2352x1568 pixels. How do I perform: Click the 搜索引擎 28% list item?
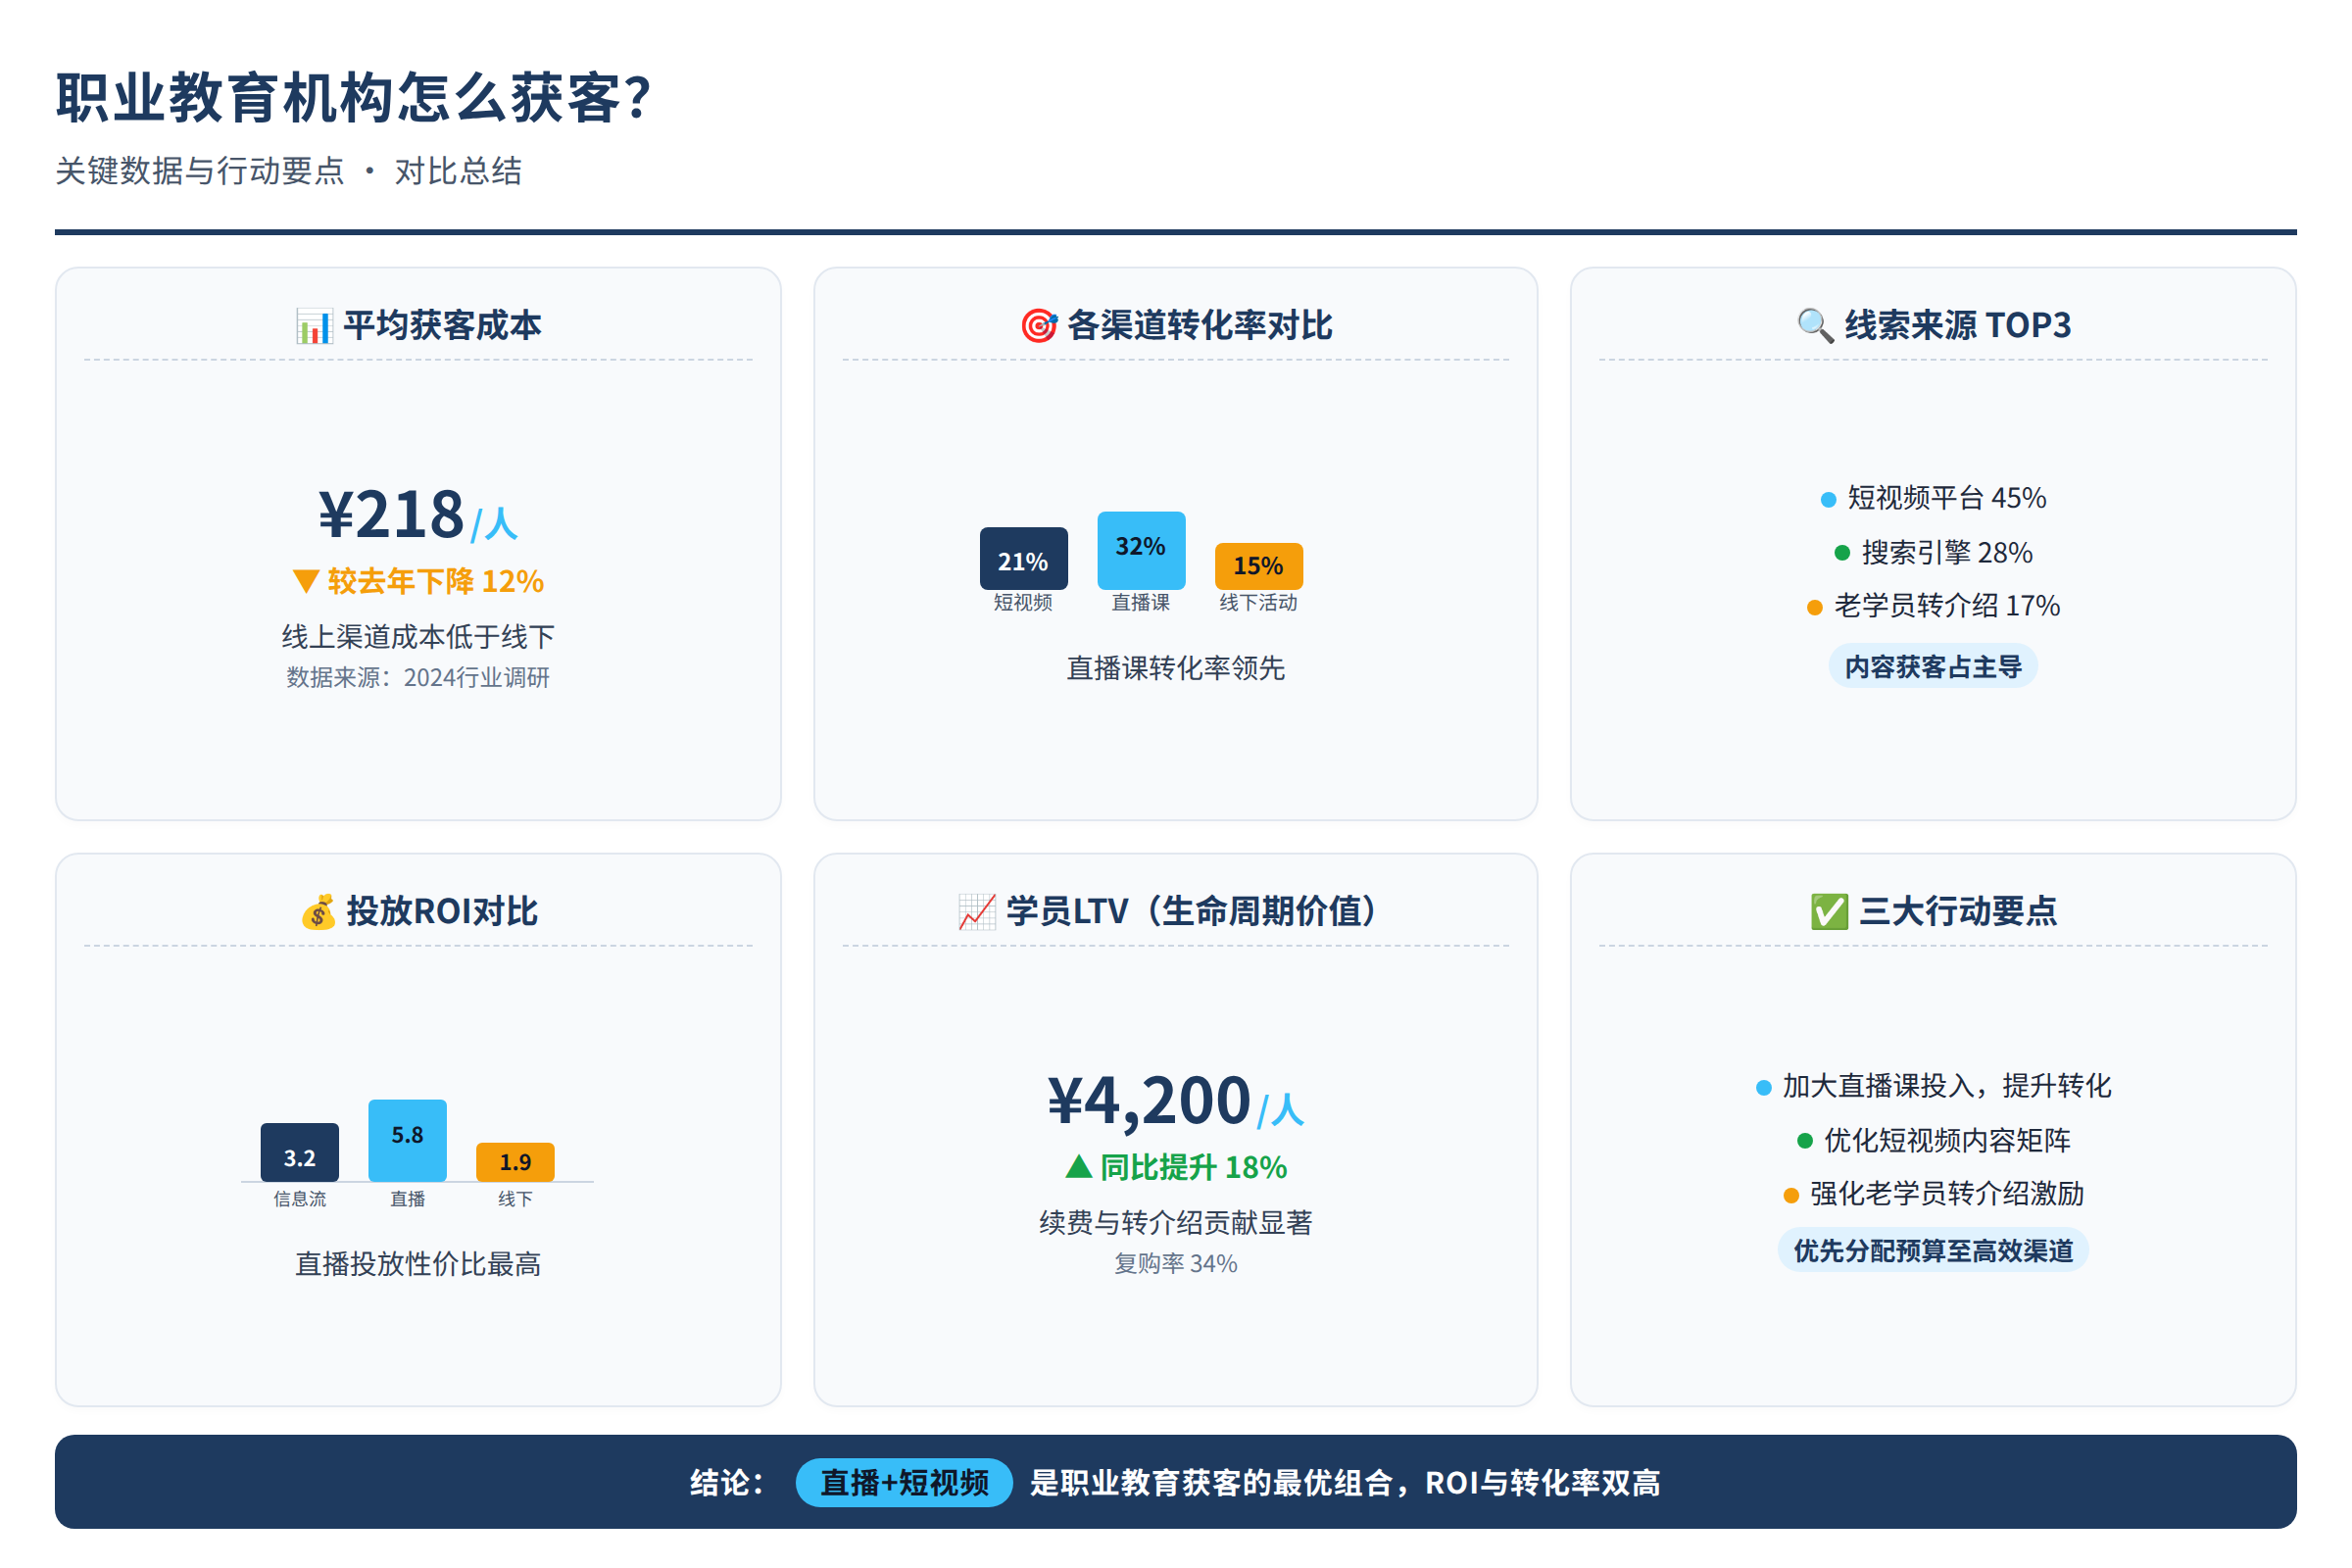pyautogui.click(x=1933, y=552)
